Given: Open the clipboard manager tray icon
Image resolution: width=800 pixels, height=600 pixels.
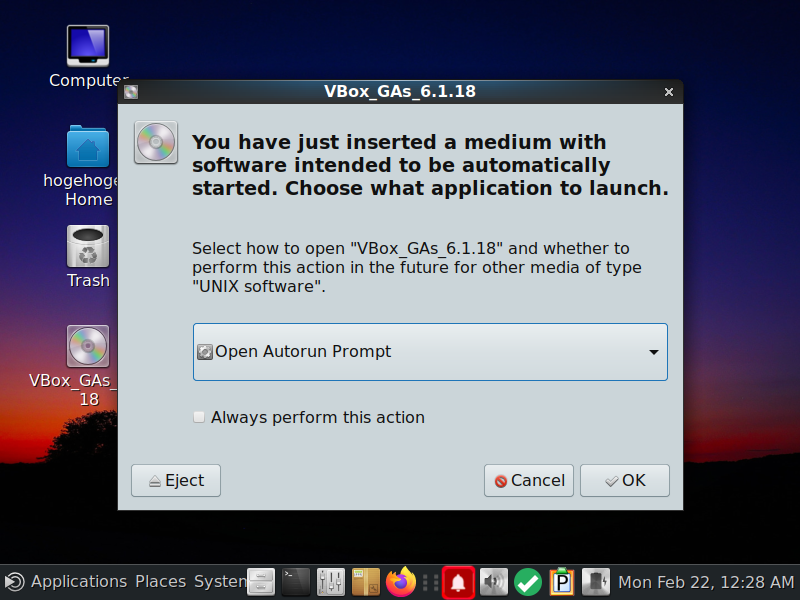Looking at the screenshot, I should click(562, 582).
